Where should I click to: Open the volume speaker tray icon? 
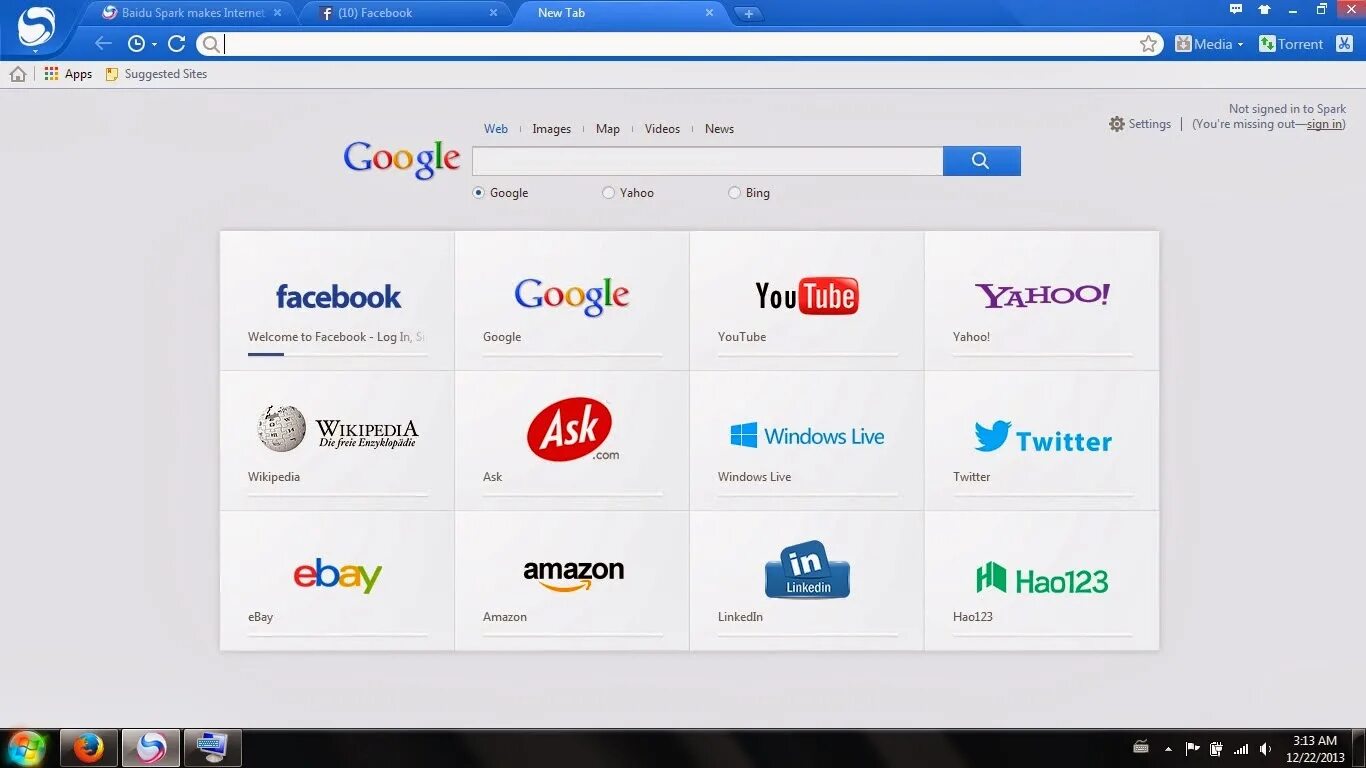pos(1265,748)
